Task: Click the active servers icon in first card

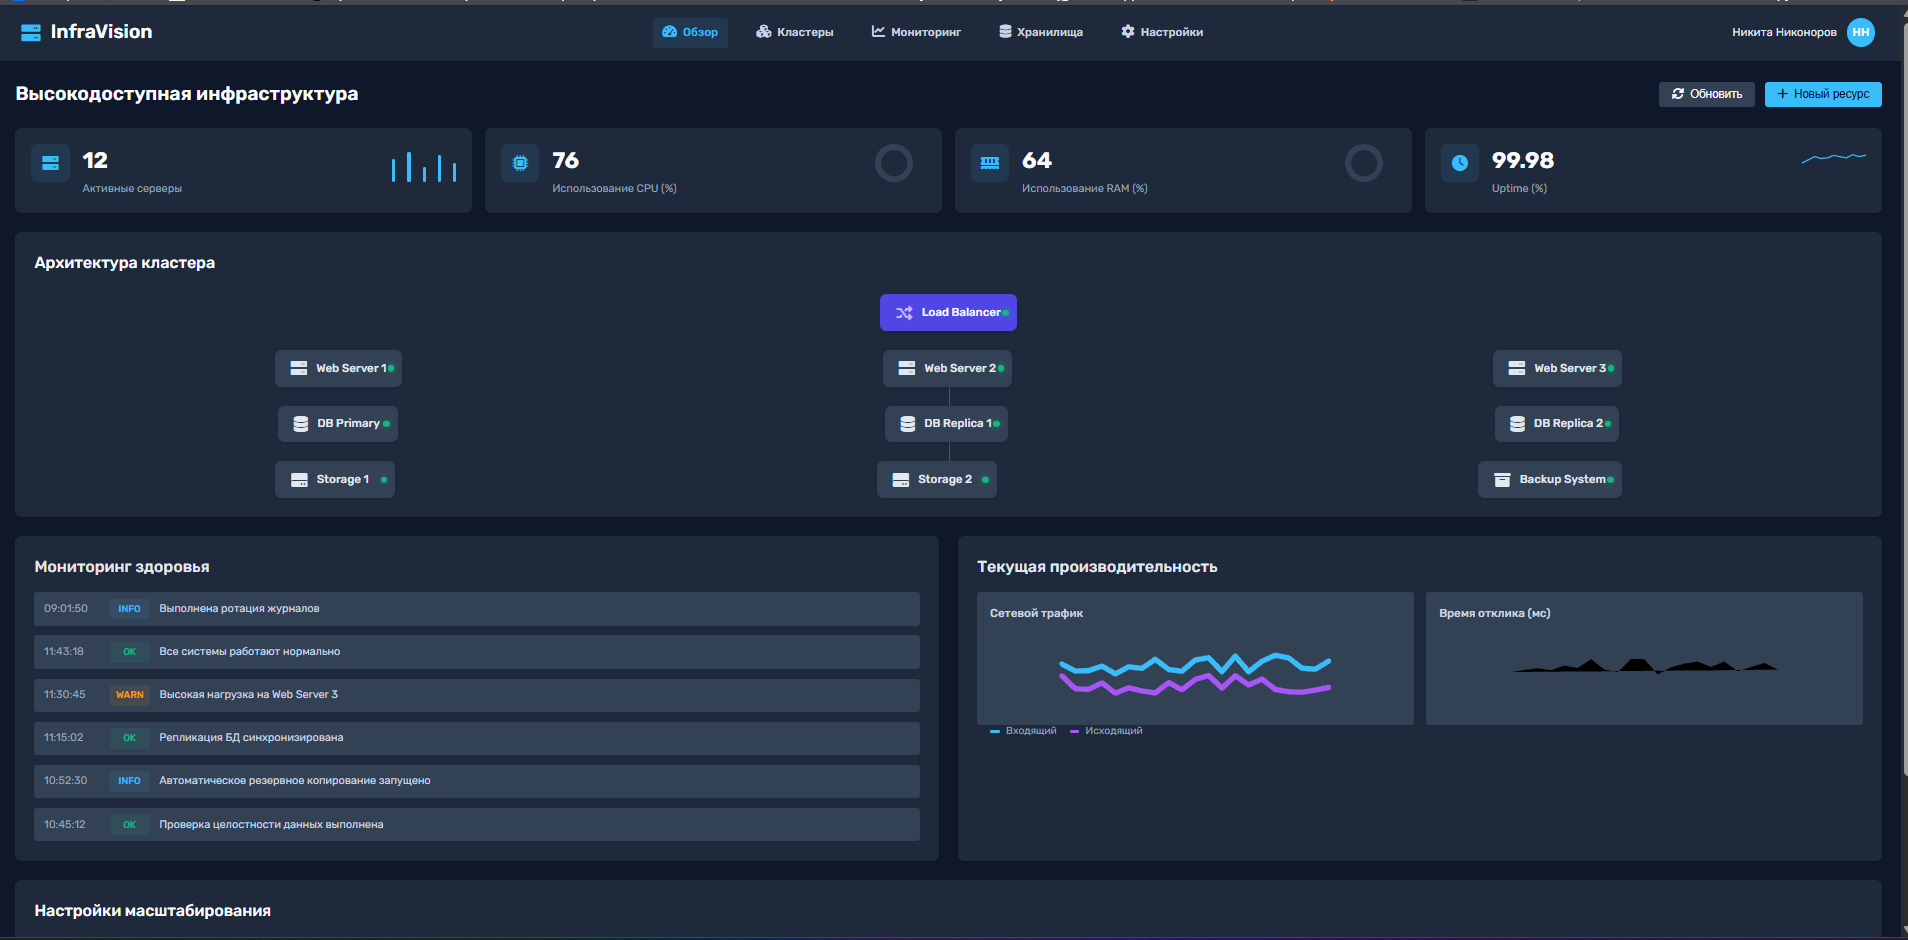Action: (50, 163)
